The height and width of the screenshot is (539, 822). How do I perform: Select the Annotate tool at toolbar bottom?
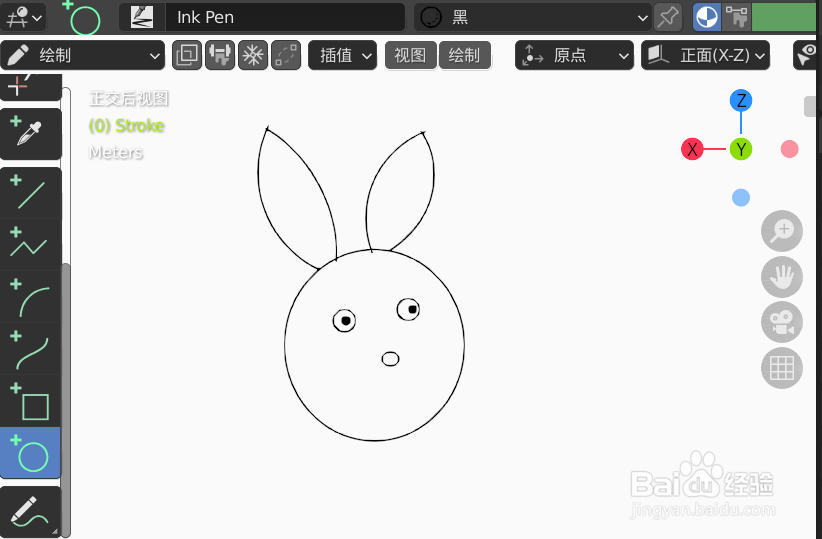[x=30, y=511]
